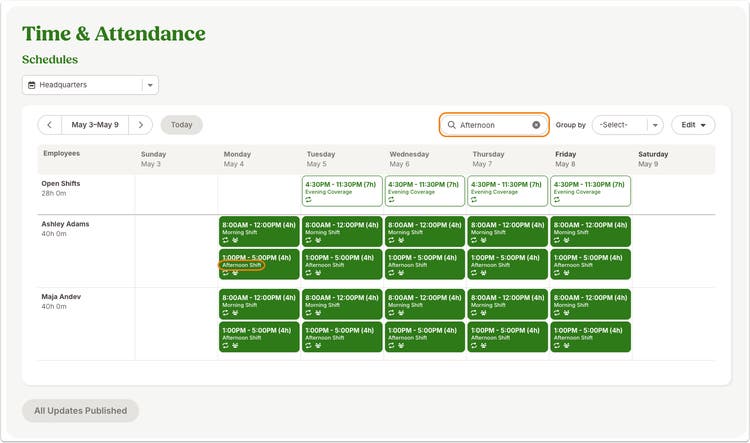The image size is (750, 443).
Task: Open Ashley Adams Friday Afternoon Shift
Action: click(x=590, y=264)
